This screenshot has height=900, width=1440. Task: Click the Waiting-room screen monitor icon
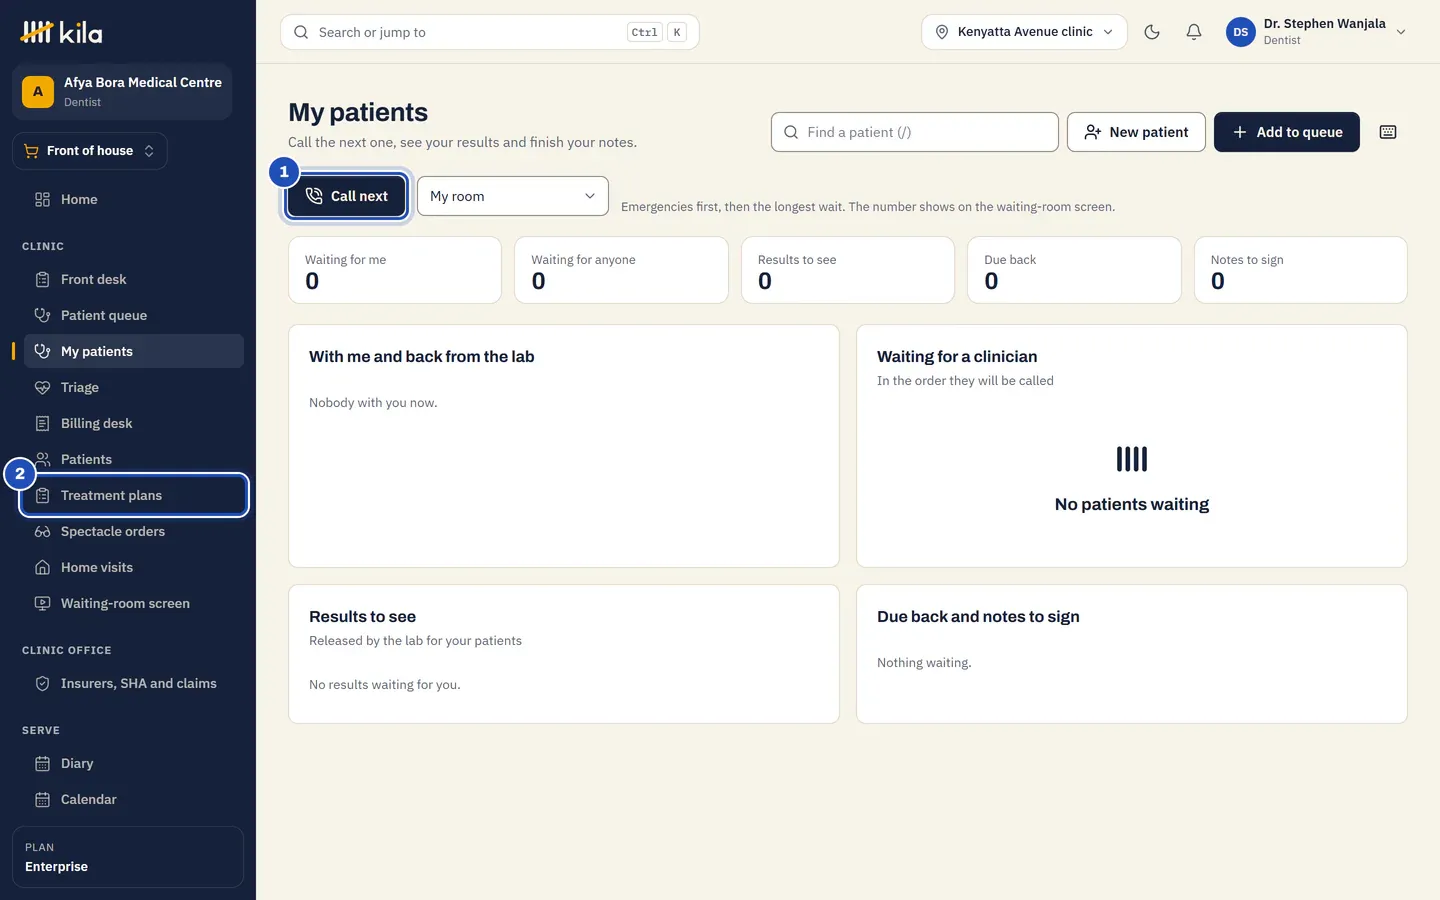[x=42, y=603]
